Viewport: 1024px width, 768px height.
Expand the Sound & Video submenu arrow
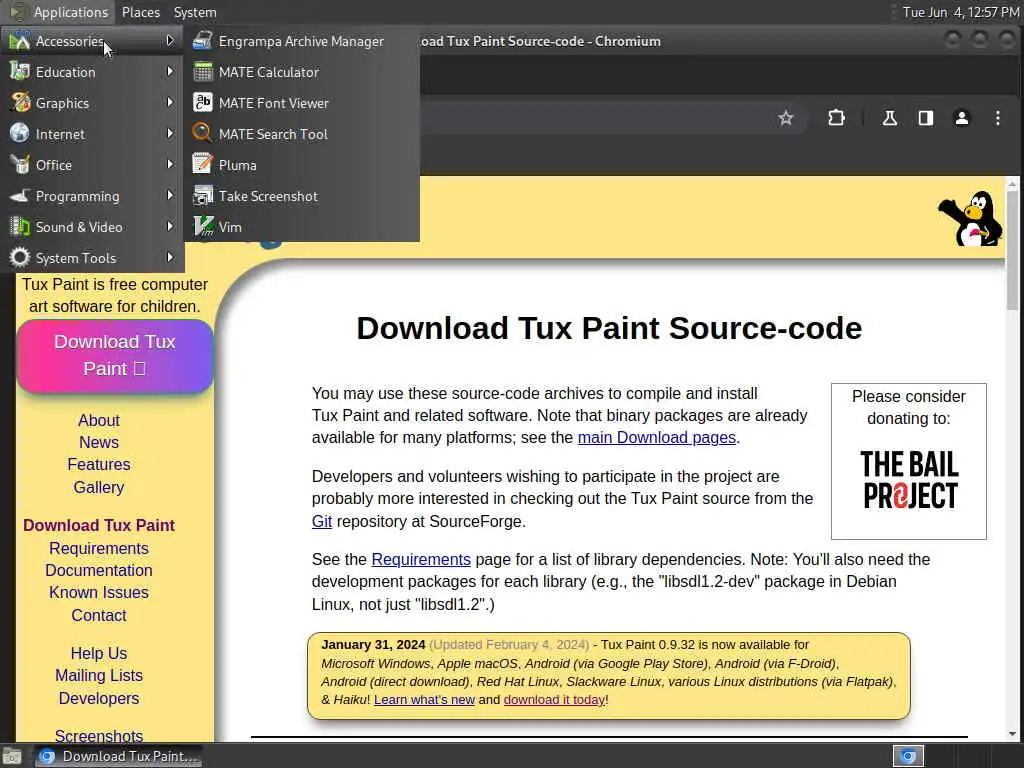point(170,227)
